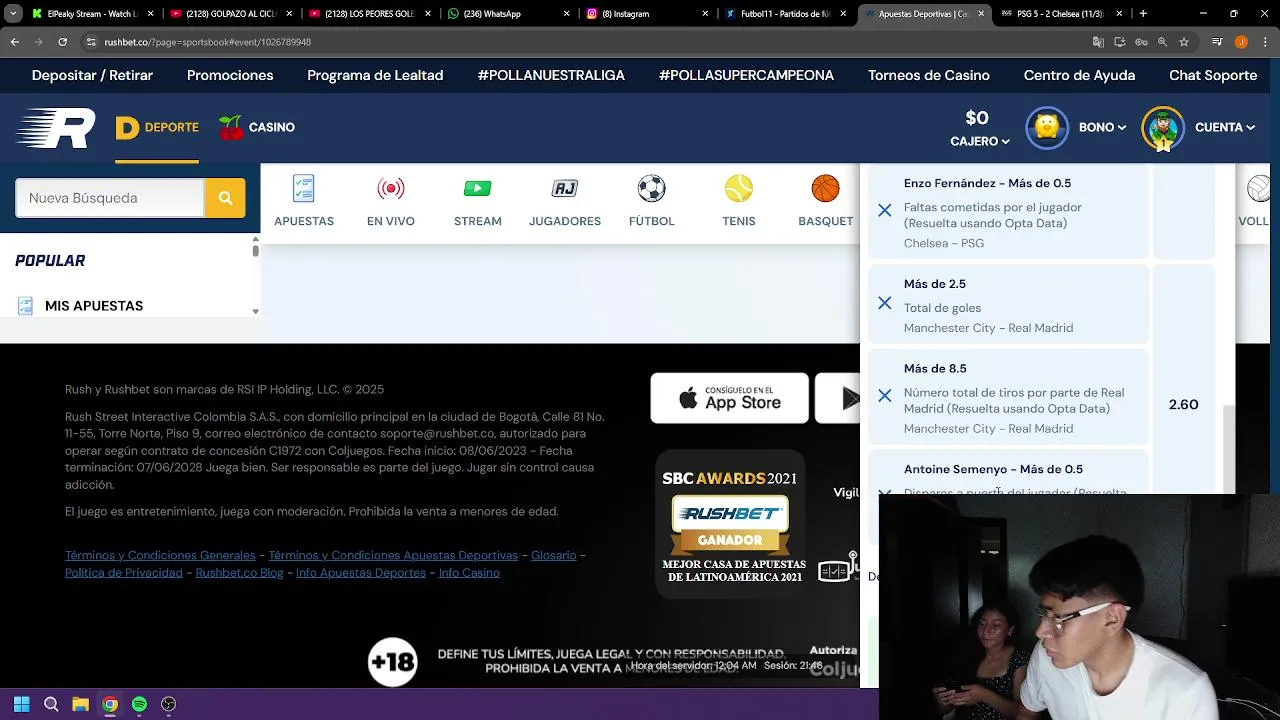This screenshot has height=720, width=1280.
Task: Open the Info Casino link
Action: coord(469,572)
